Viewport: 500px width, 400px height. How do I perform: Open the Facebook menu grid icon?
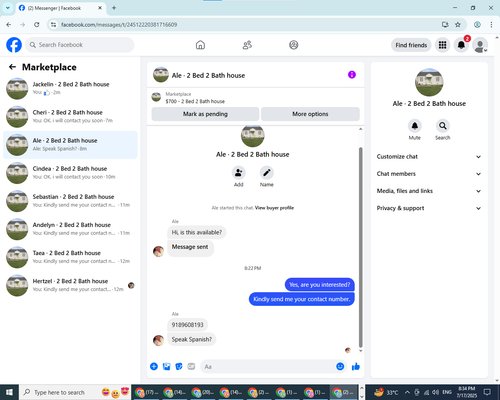click(442, 45)
